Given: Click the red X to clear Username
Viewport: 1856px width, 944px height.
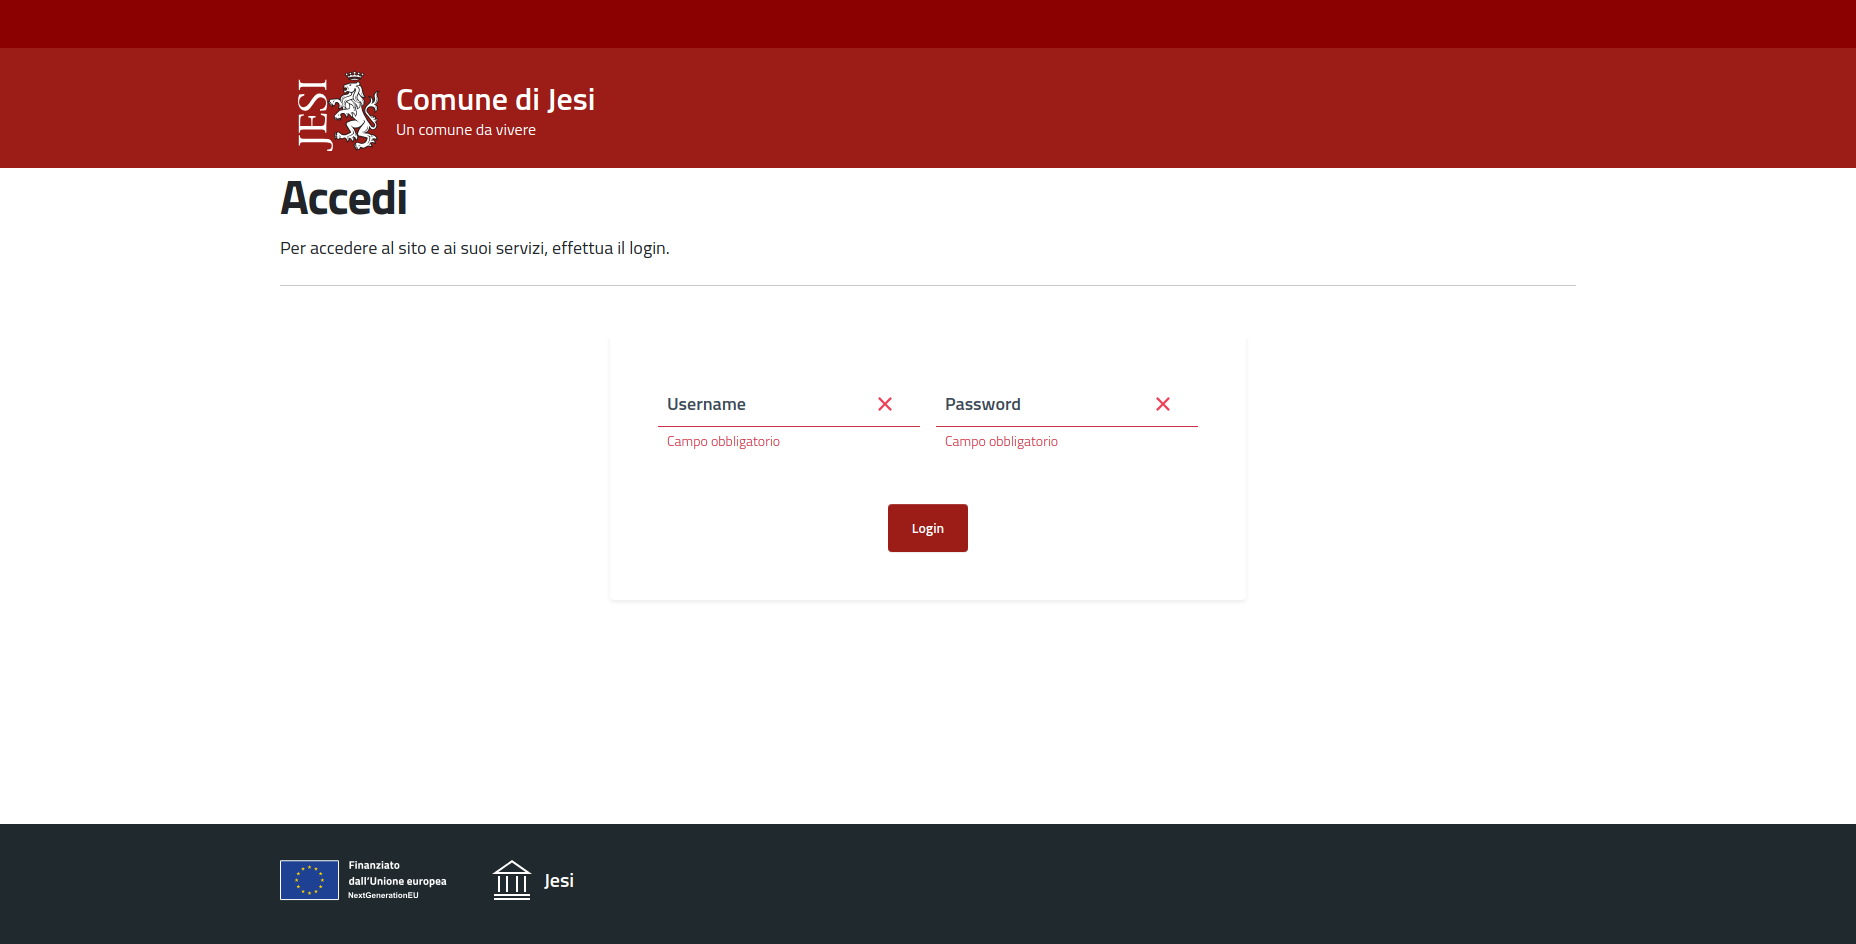Looking at the screenshot, I should pos(885,404).
